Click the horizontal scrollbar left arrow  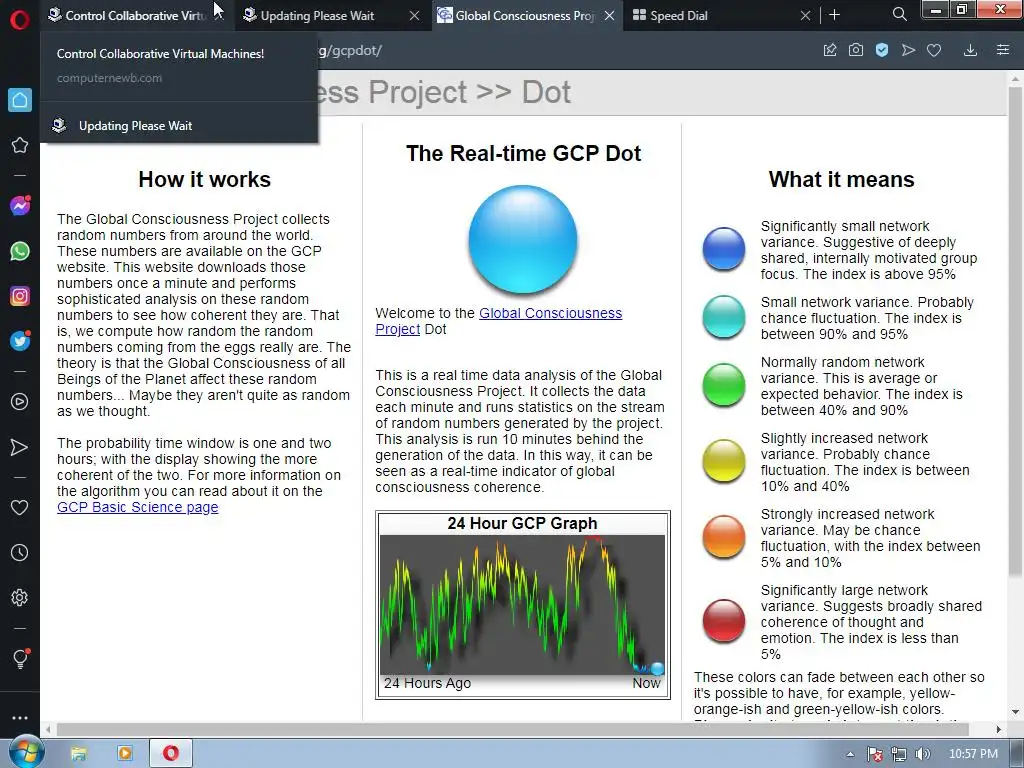pyautogui.click(x=48, y=729)
